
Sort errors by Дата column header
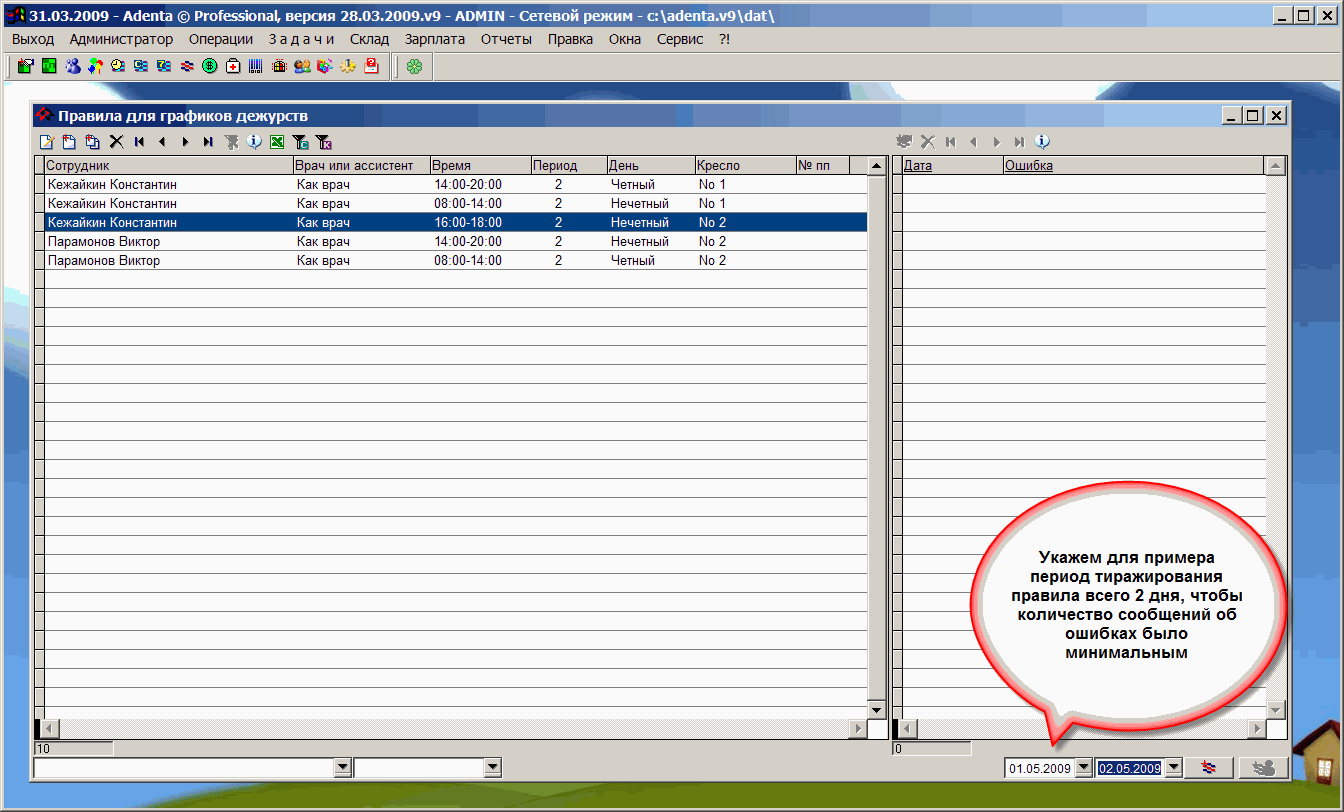click(918, 166)
